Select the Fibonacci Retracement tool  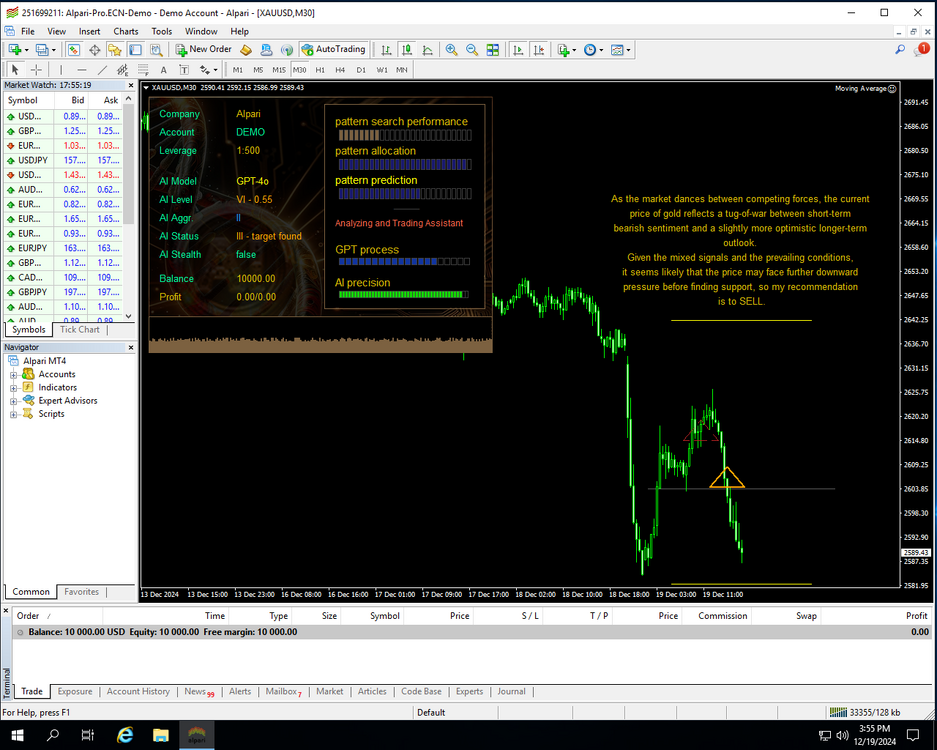pyautogui.click(x=143, y=70)
